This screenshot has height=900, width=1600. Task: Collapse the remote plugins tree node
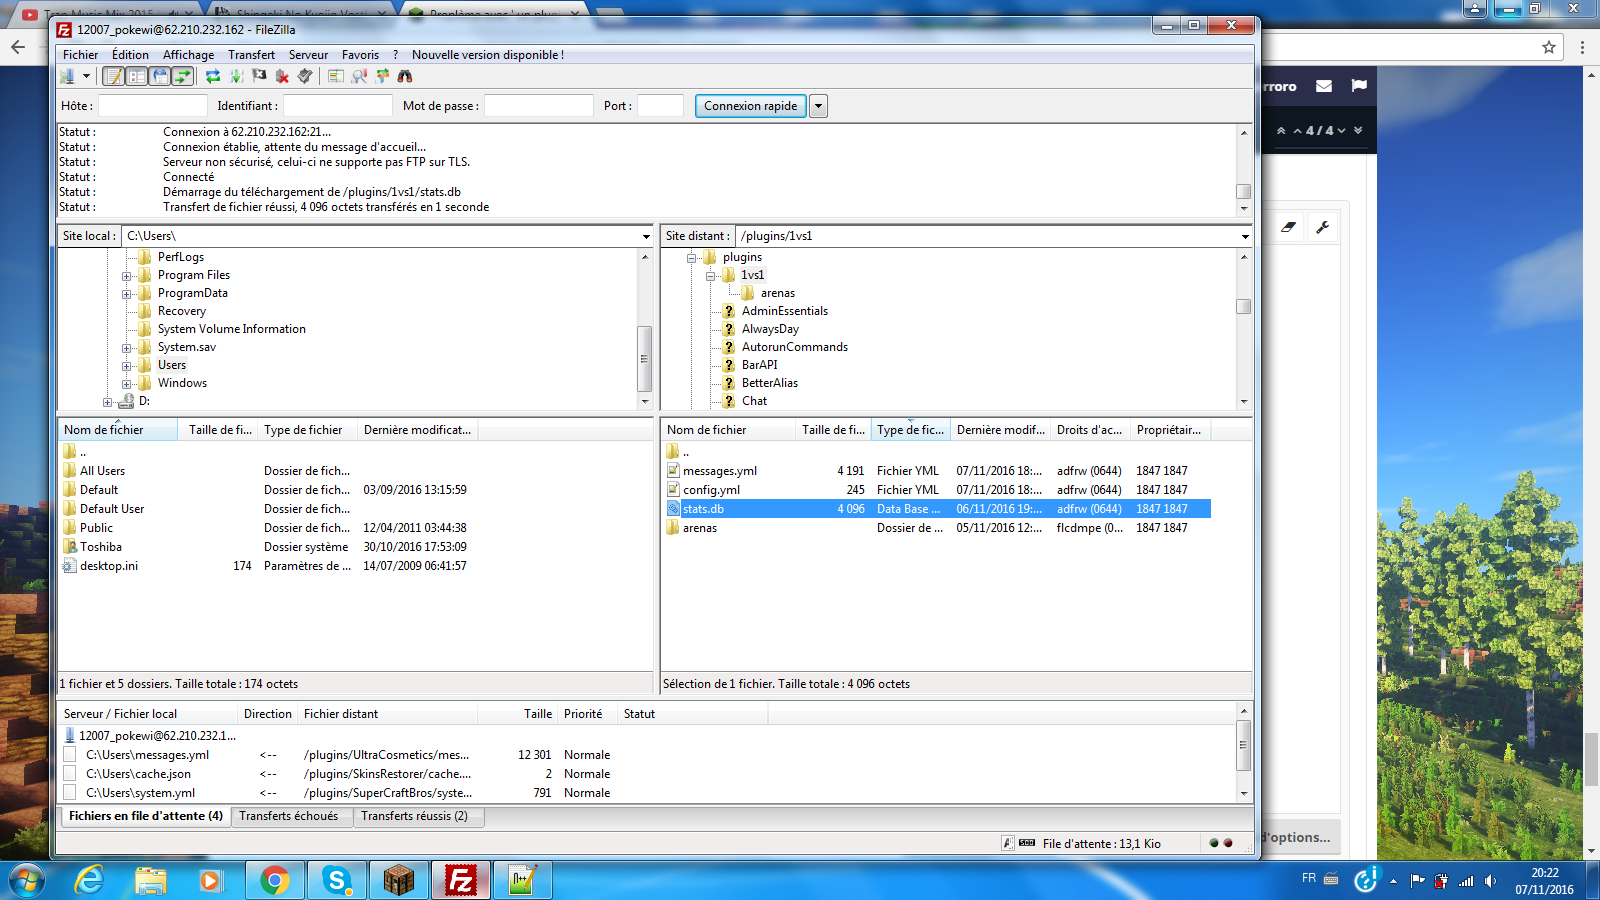click(x=691, y=258)
